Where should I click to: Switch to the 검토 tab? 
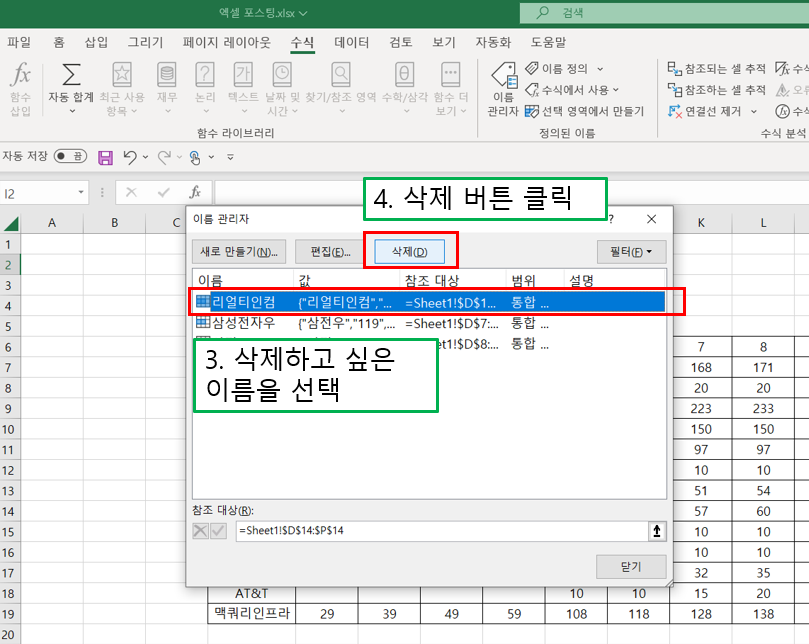pyautogui.click(x=400, y=42)
